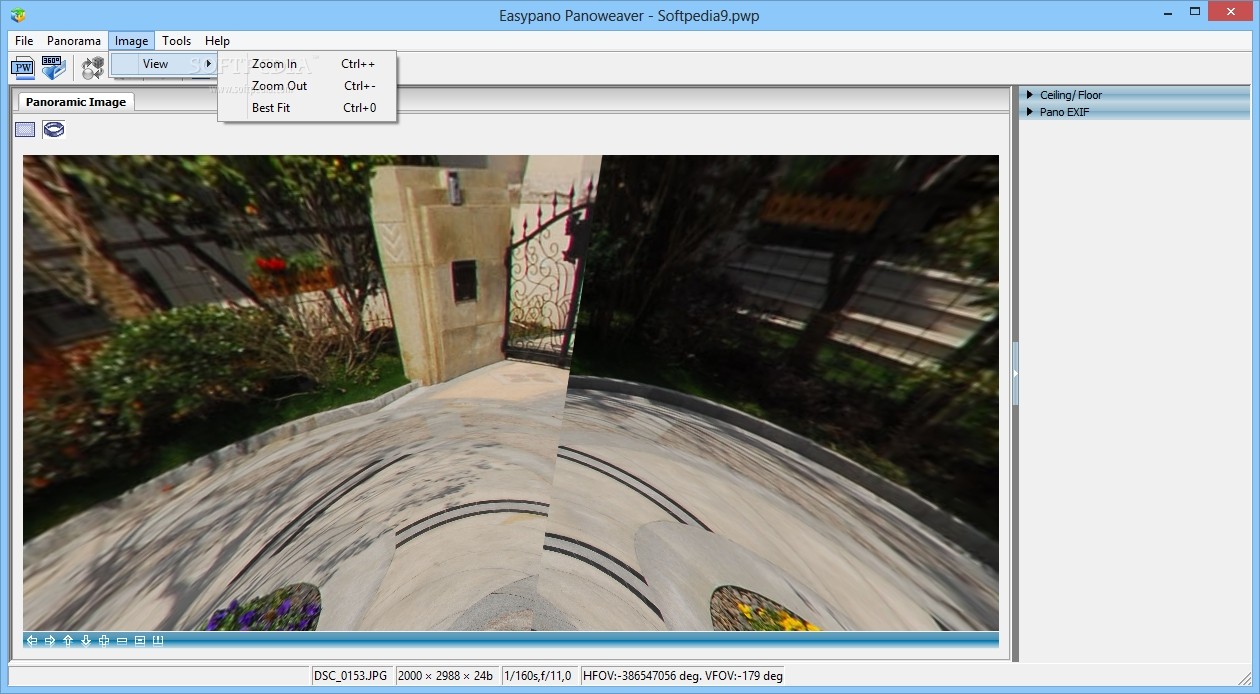Switch to the Panoramic Image tab
Viewport: 1260px width, 694px height.
click(x=76, y=102)
